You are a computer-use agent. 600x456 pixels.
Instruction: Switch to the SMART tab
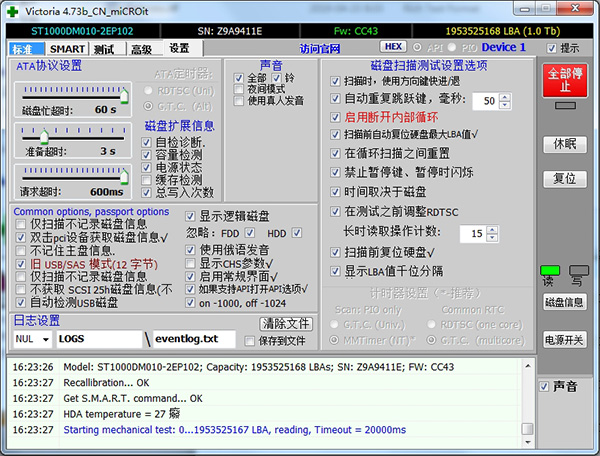67,49
